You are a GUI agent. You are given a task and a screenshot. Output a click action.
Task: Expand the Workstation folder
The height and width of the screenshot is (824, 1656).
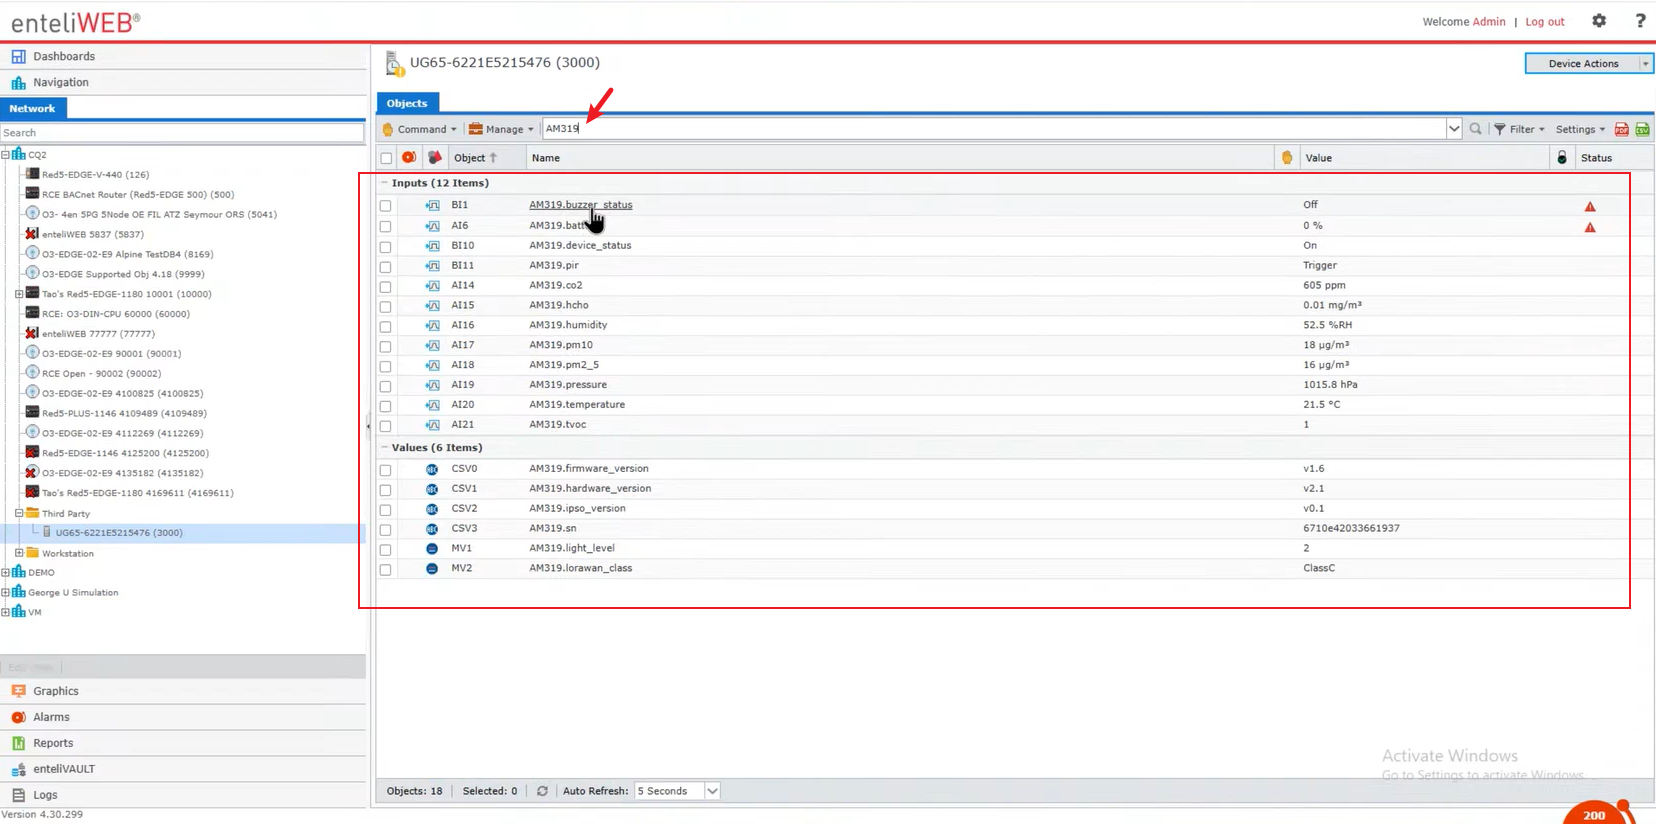[19, 553]
